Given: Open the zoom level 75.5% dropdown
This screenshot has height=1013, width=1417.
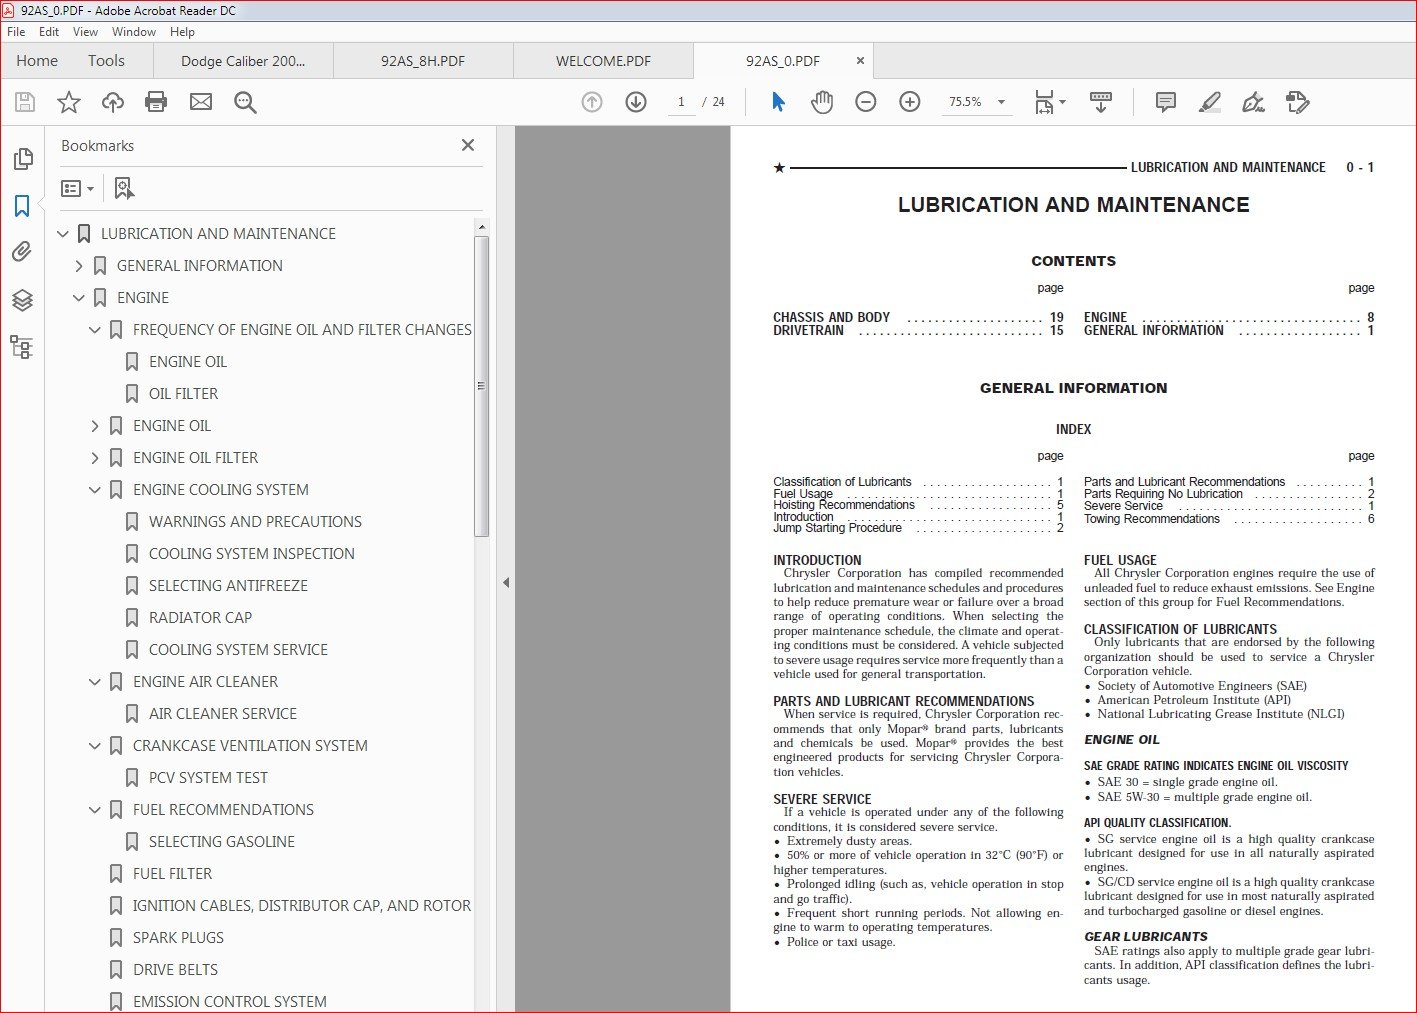Looking at the screenshot, I should tap(977, 102).
